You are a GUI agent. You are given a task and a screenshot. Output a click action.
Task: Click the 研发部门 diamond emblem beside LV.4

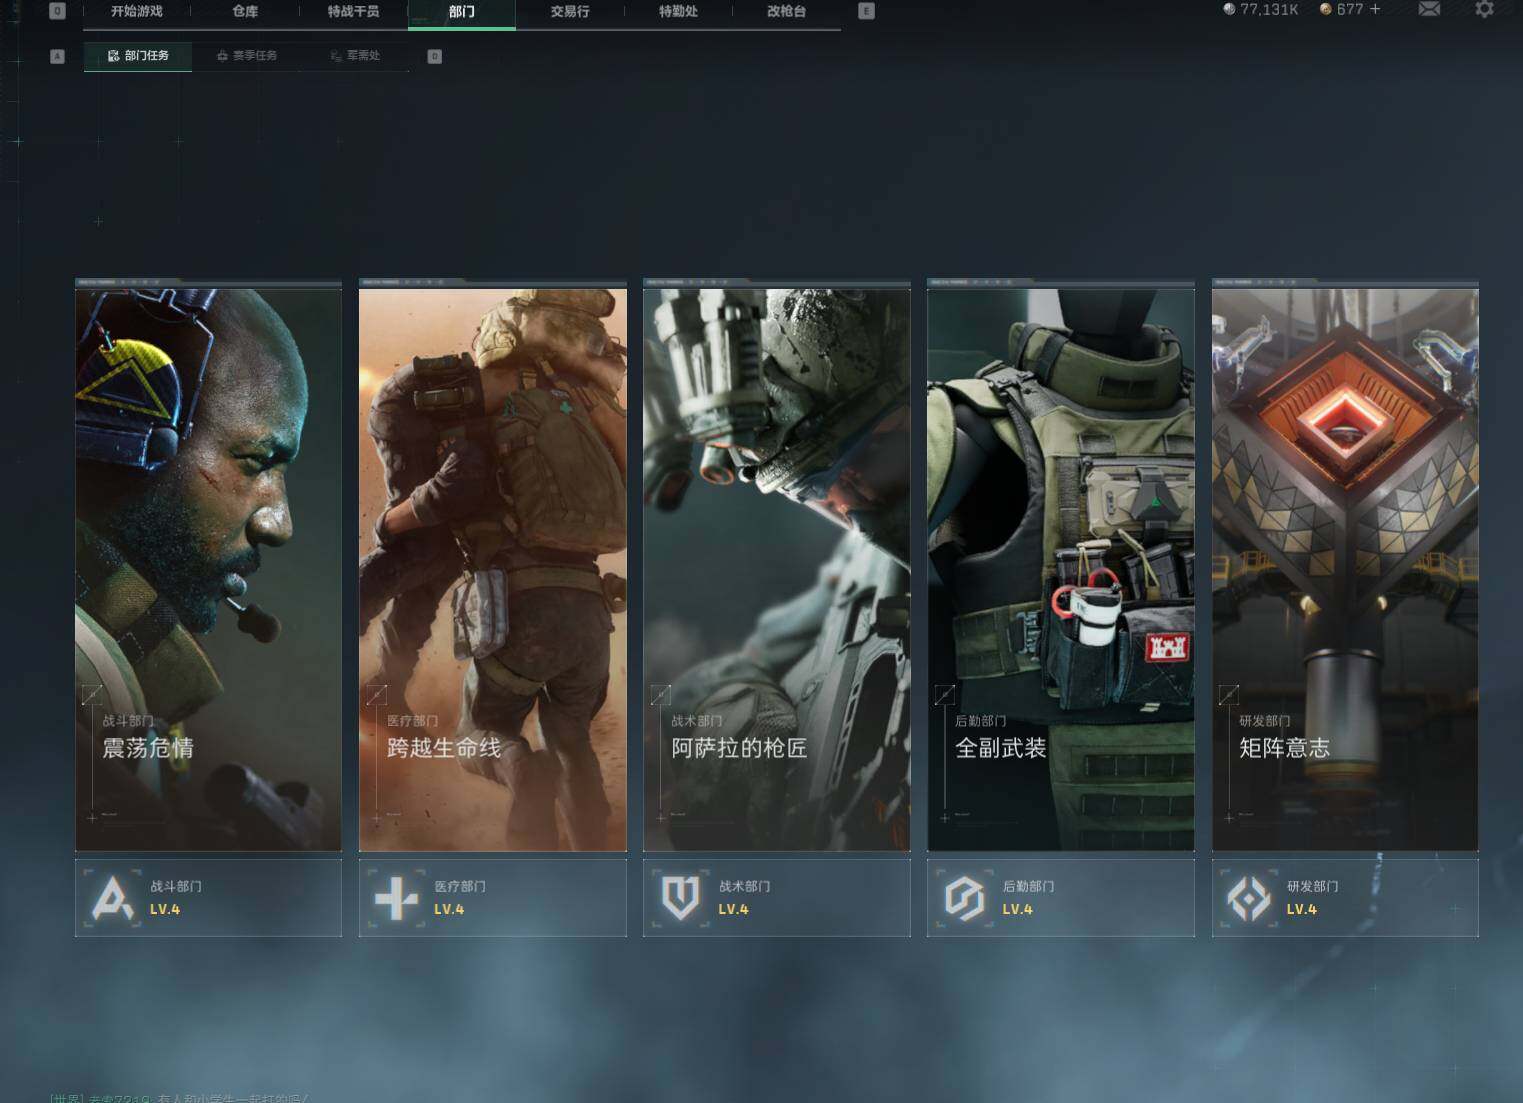(1249, 898)
